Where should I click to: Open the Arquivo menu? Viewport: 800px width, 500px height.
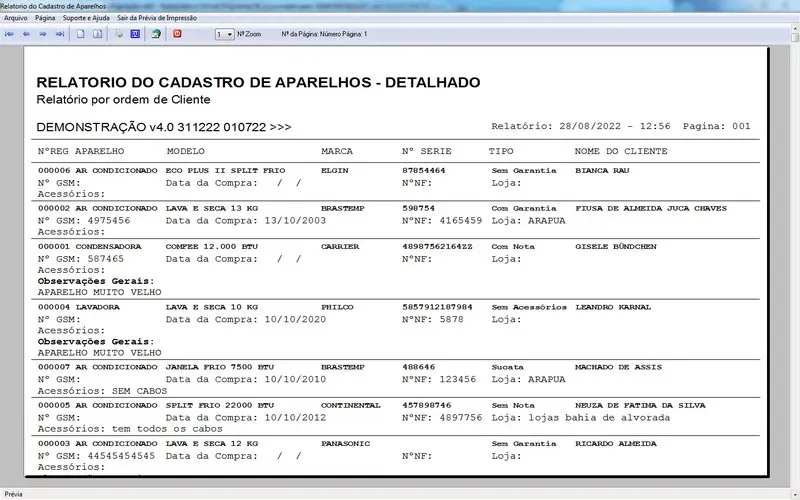click(x=16, y=18)
